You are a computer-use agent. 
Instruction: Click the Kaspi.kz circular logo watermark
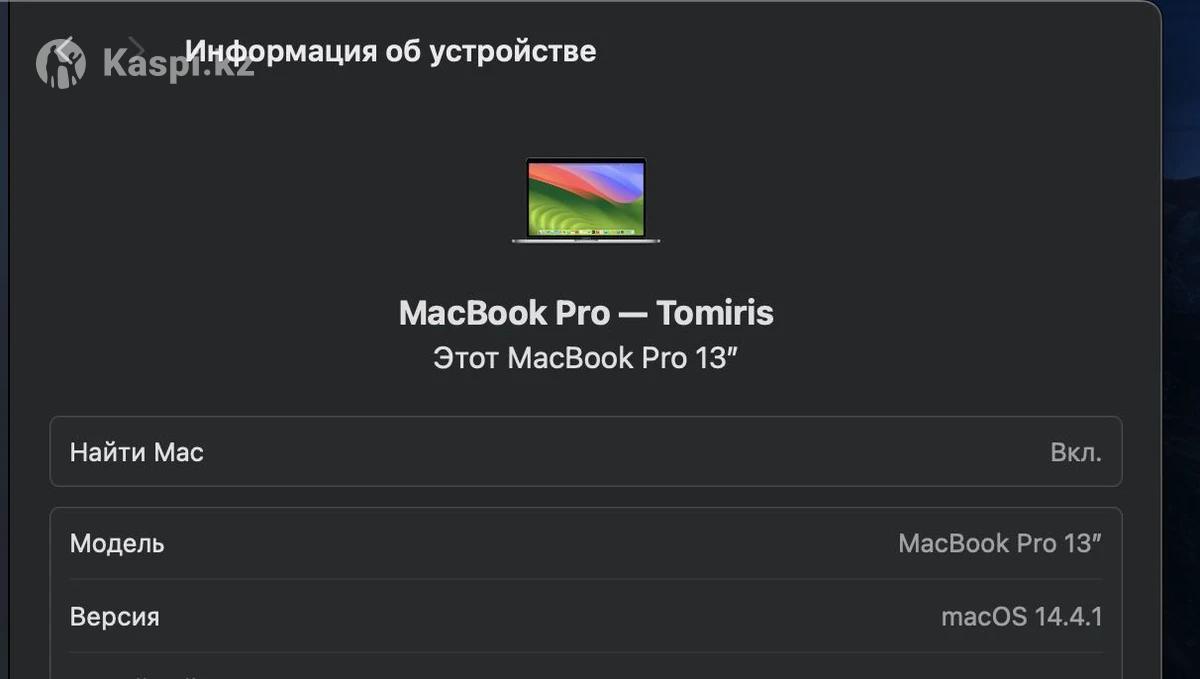tap(61, 64)
